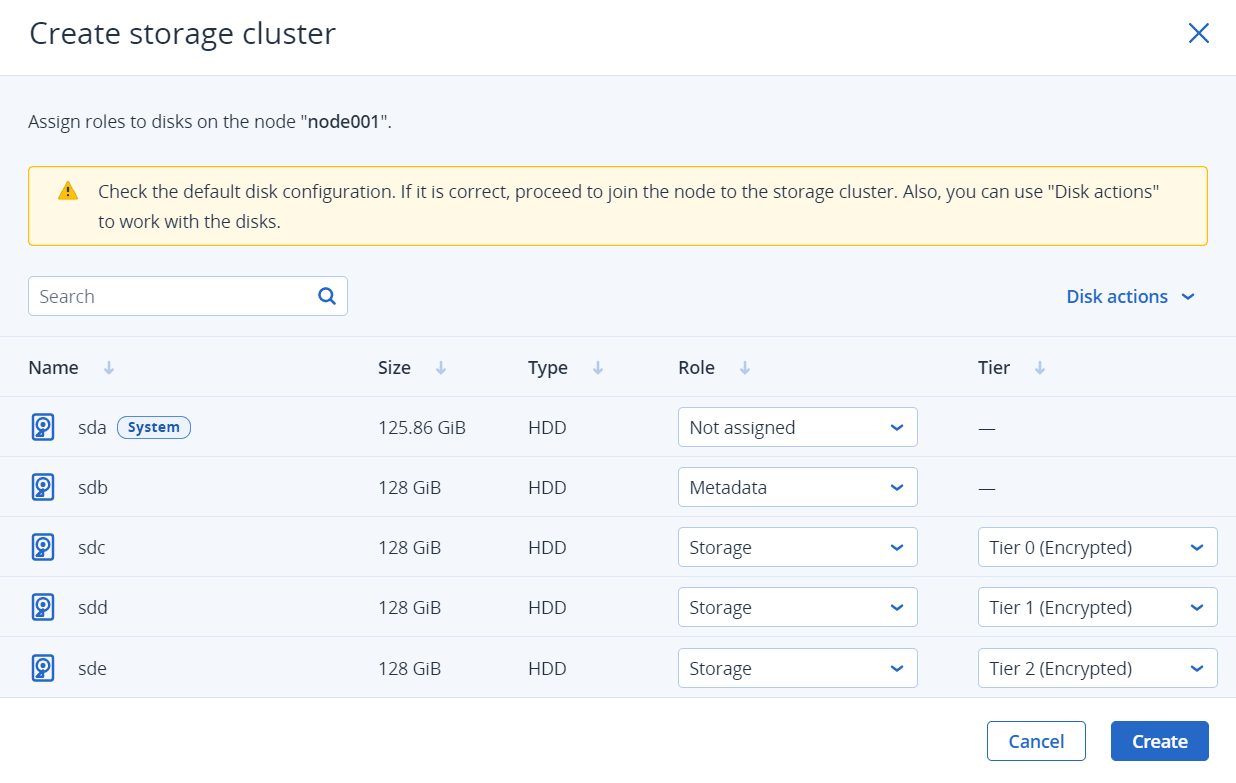Sort the table by Size column
The image size is (1236, 783).
tap(440, 367)
